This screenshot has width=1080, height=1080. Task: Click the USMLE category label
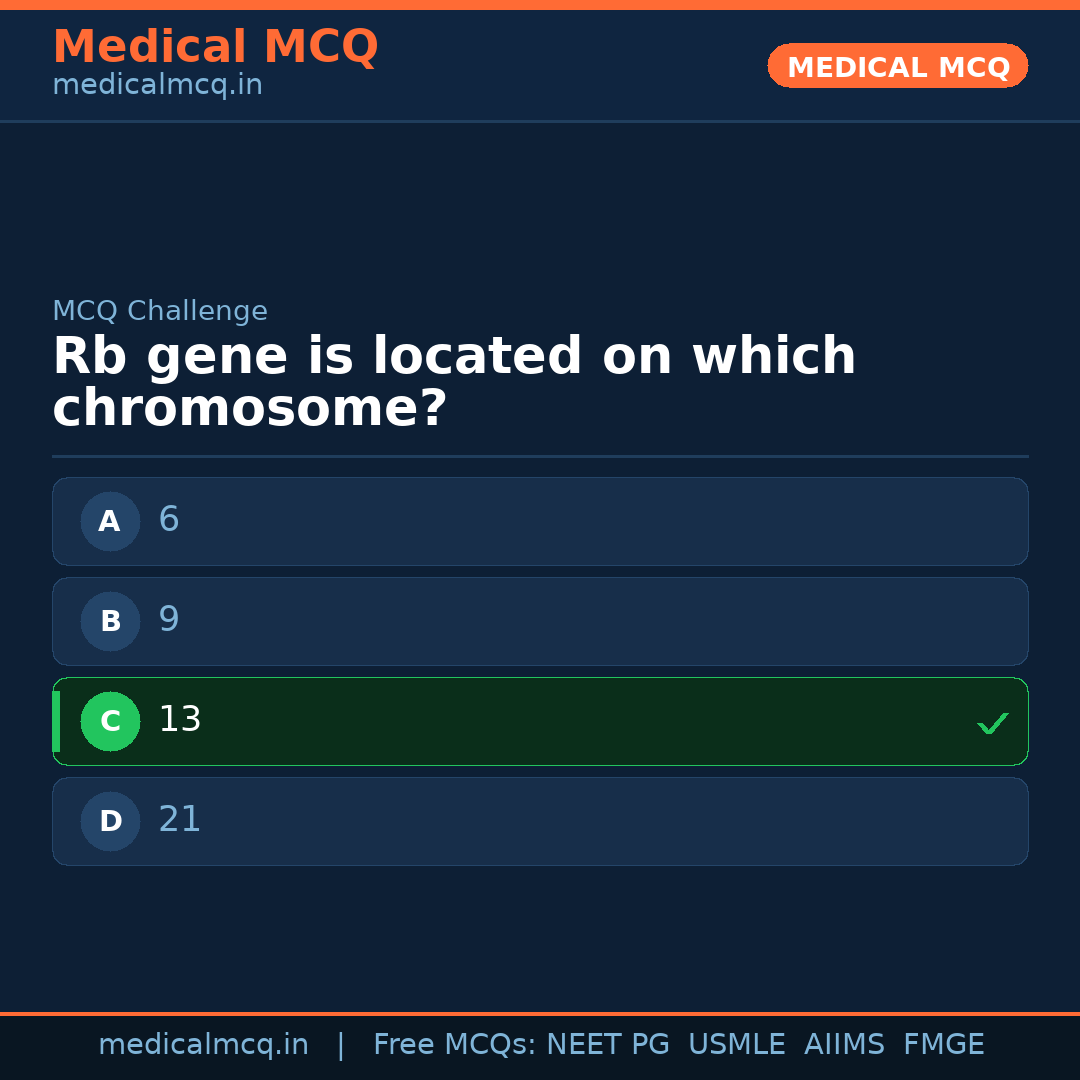click(737, 1044)
